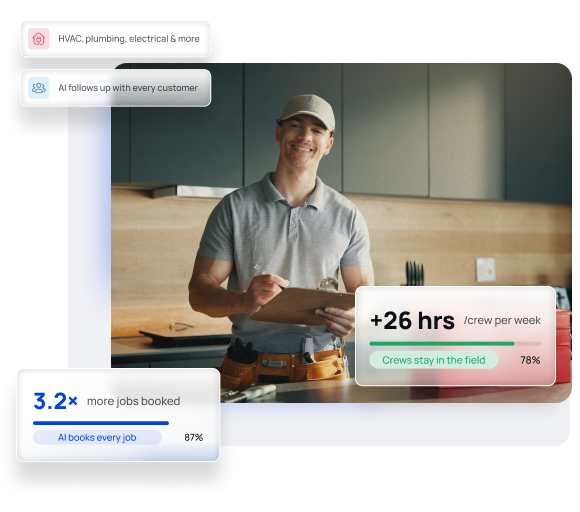Viewport: 580px width, 512px height.
Task: Click the '+26 hrs' headline value
Action: pos(412,320)
